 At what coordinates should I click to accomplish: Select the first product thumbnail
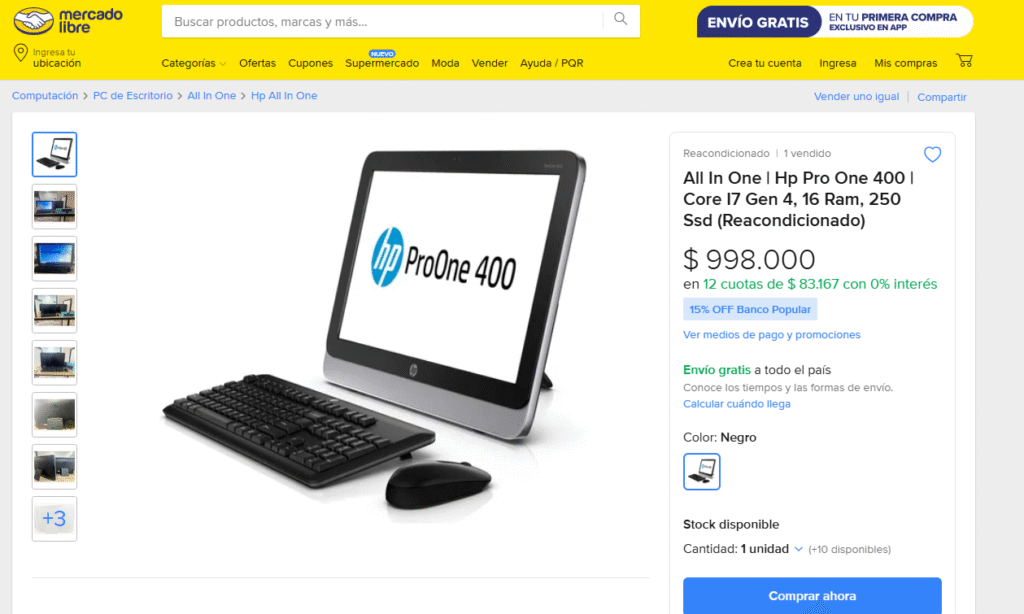pos(54,154)
